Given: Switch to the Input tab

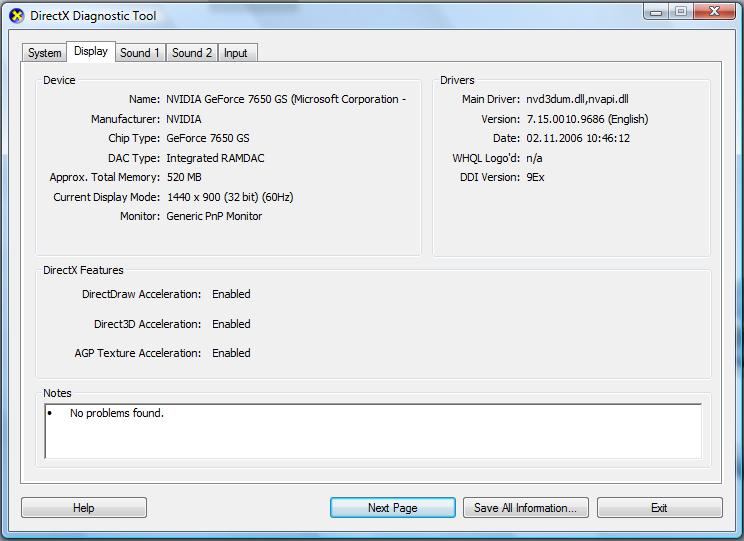Looking at the screenshot, I should point(236,53).
